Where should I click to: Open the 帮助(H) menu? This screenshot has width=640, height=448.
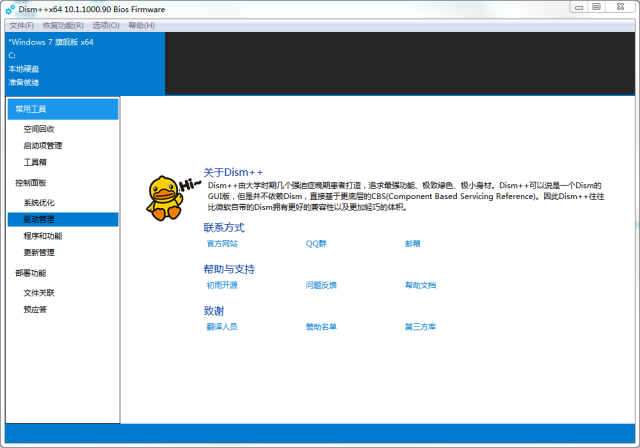[142, 26]
